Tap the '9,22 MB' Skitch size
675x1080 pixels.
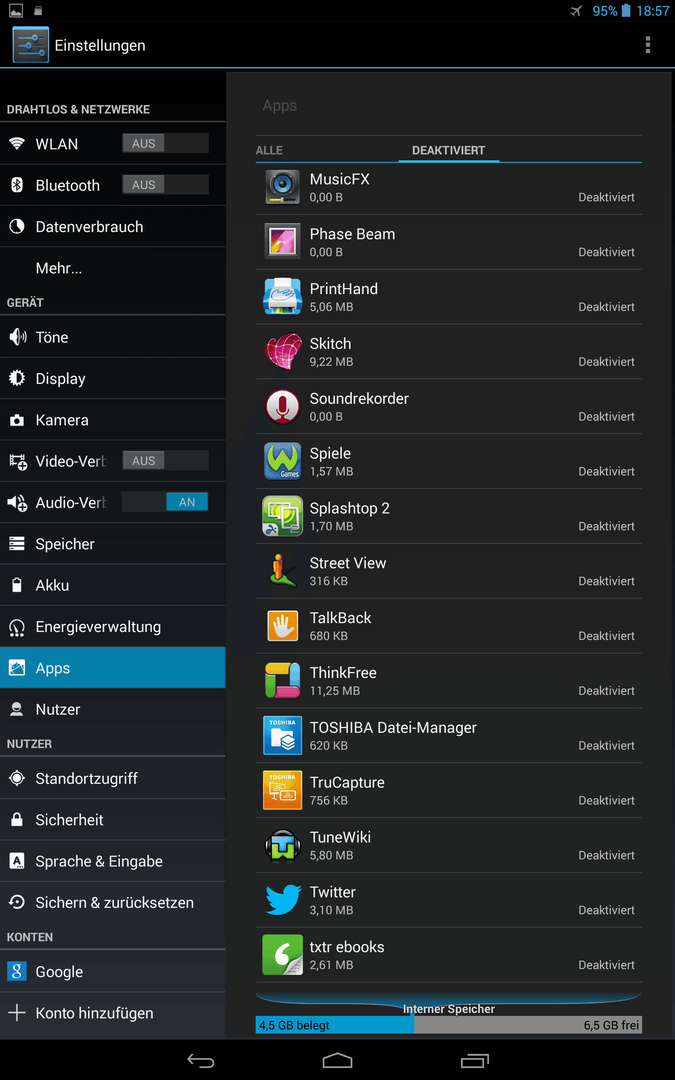[331, 361]
